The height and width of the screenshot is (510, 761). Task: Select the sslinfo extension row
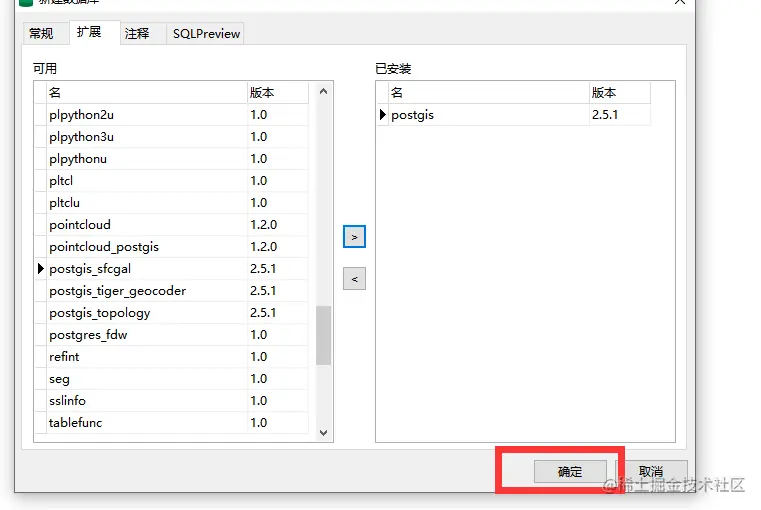point(171,401)
